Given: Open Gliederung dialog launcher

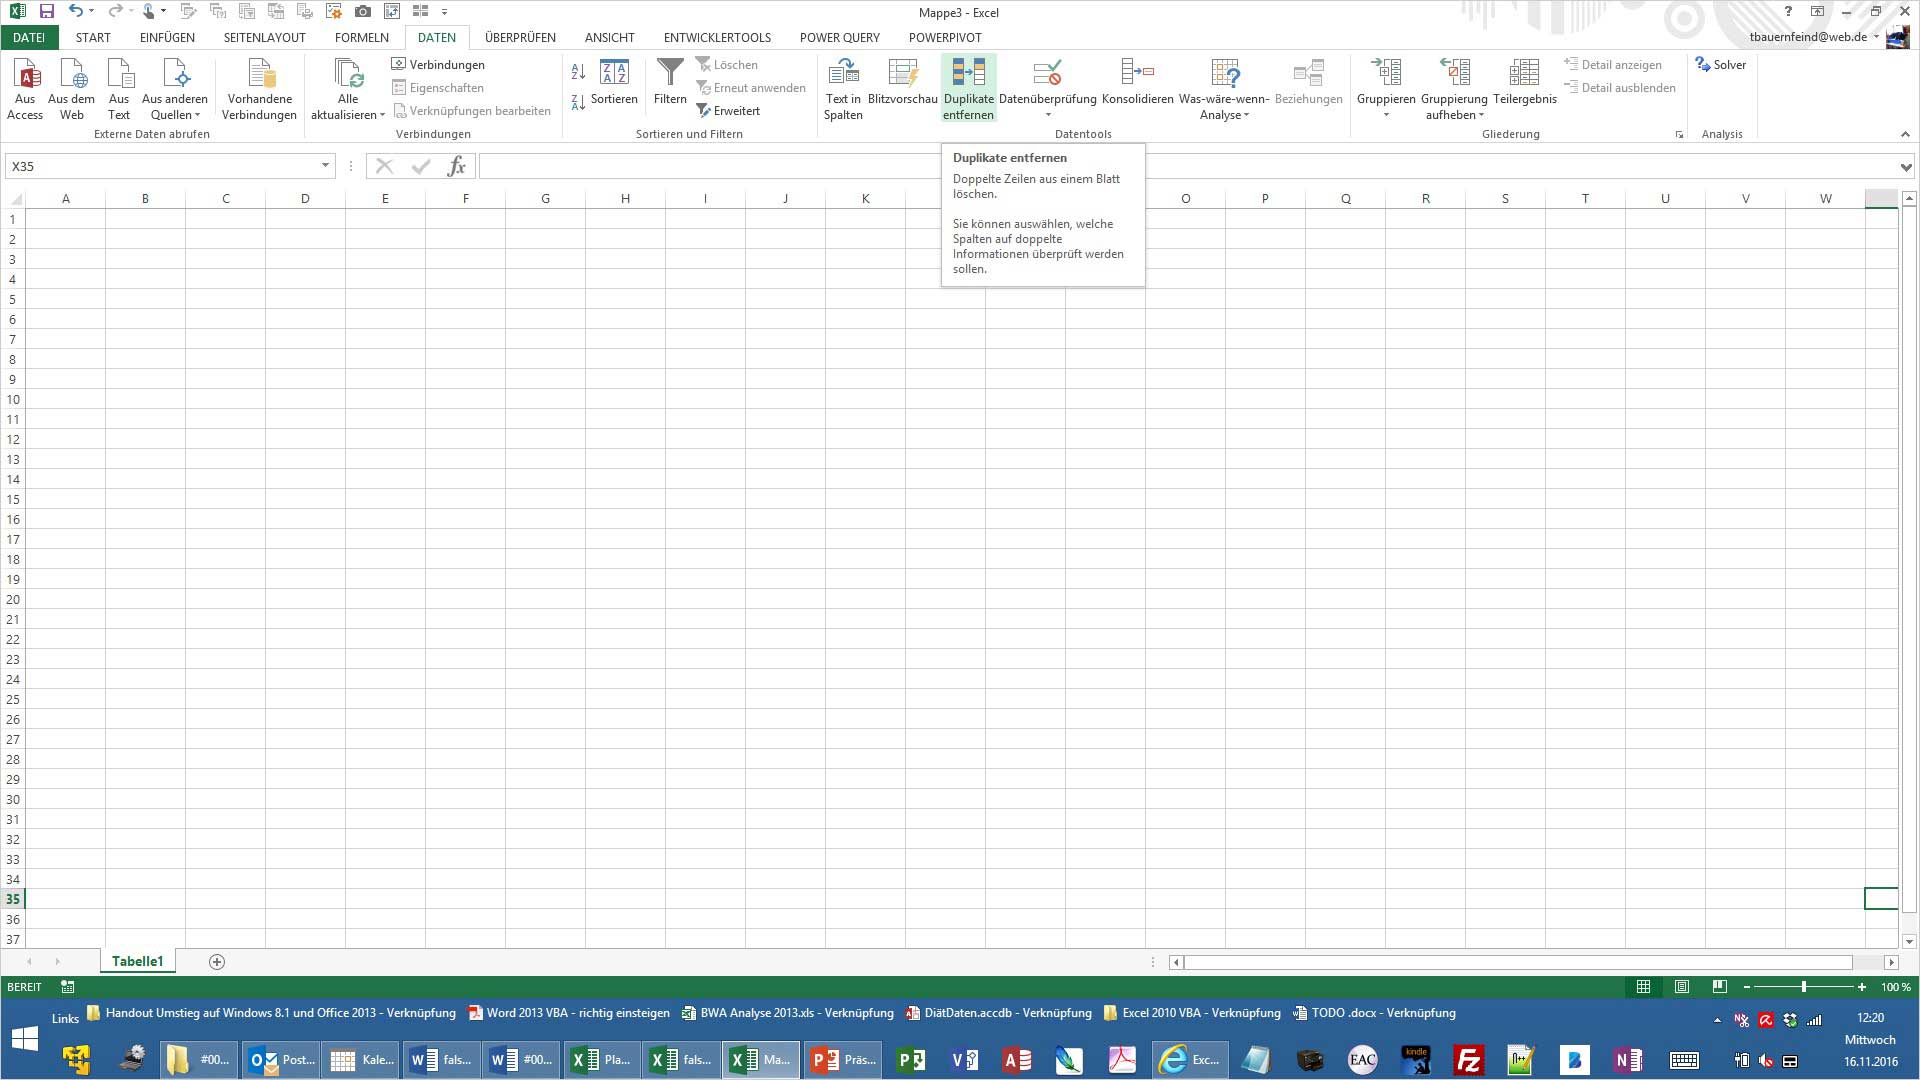Looking at the screenshot, I should coord(1679,135).
